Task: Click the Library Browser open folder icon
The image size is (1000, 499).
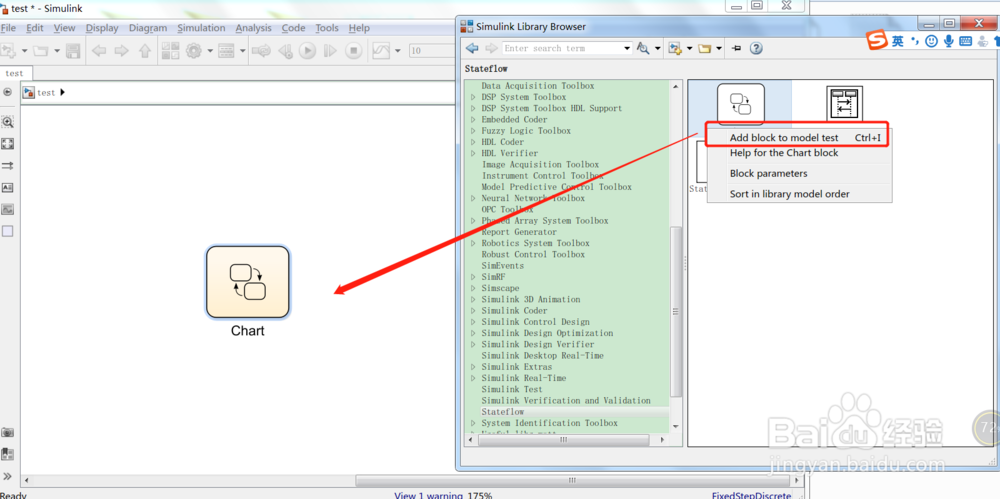Action: click(x=705, y=48)
